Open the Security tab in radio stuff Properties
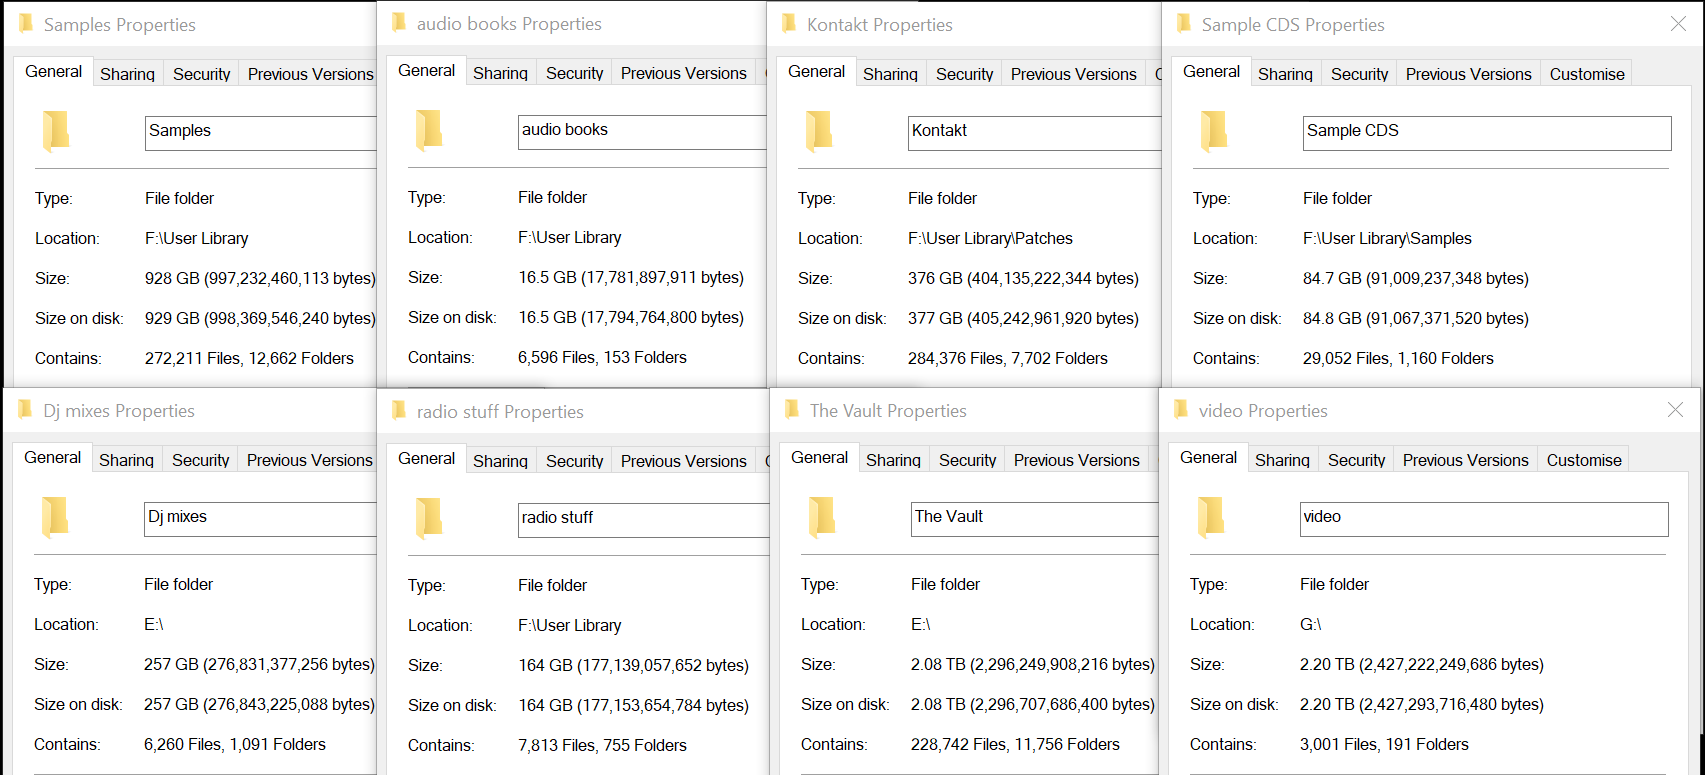Image resolution: width=1705 pixels, height=775 pixels. tap(575, 461)
